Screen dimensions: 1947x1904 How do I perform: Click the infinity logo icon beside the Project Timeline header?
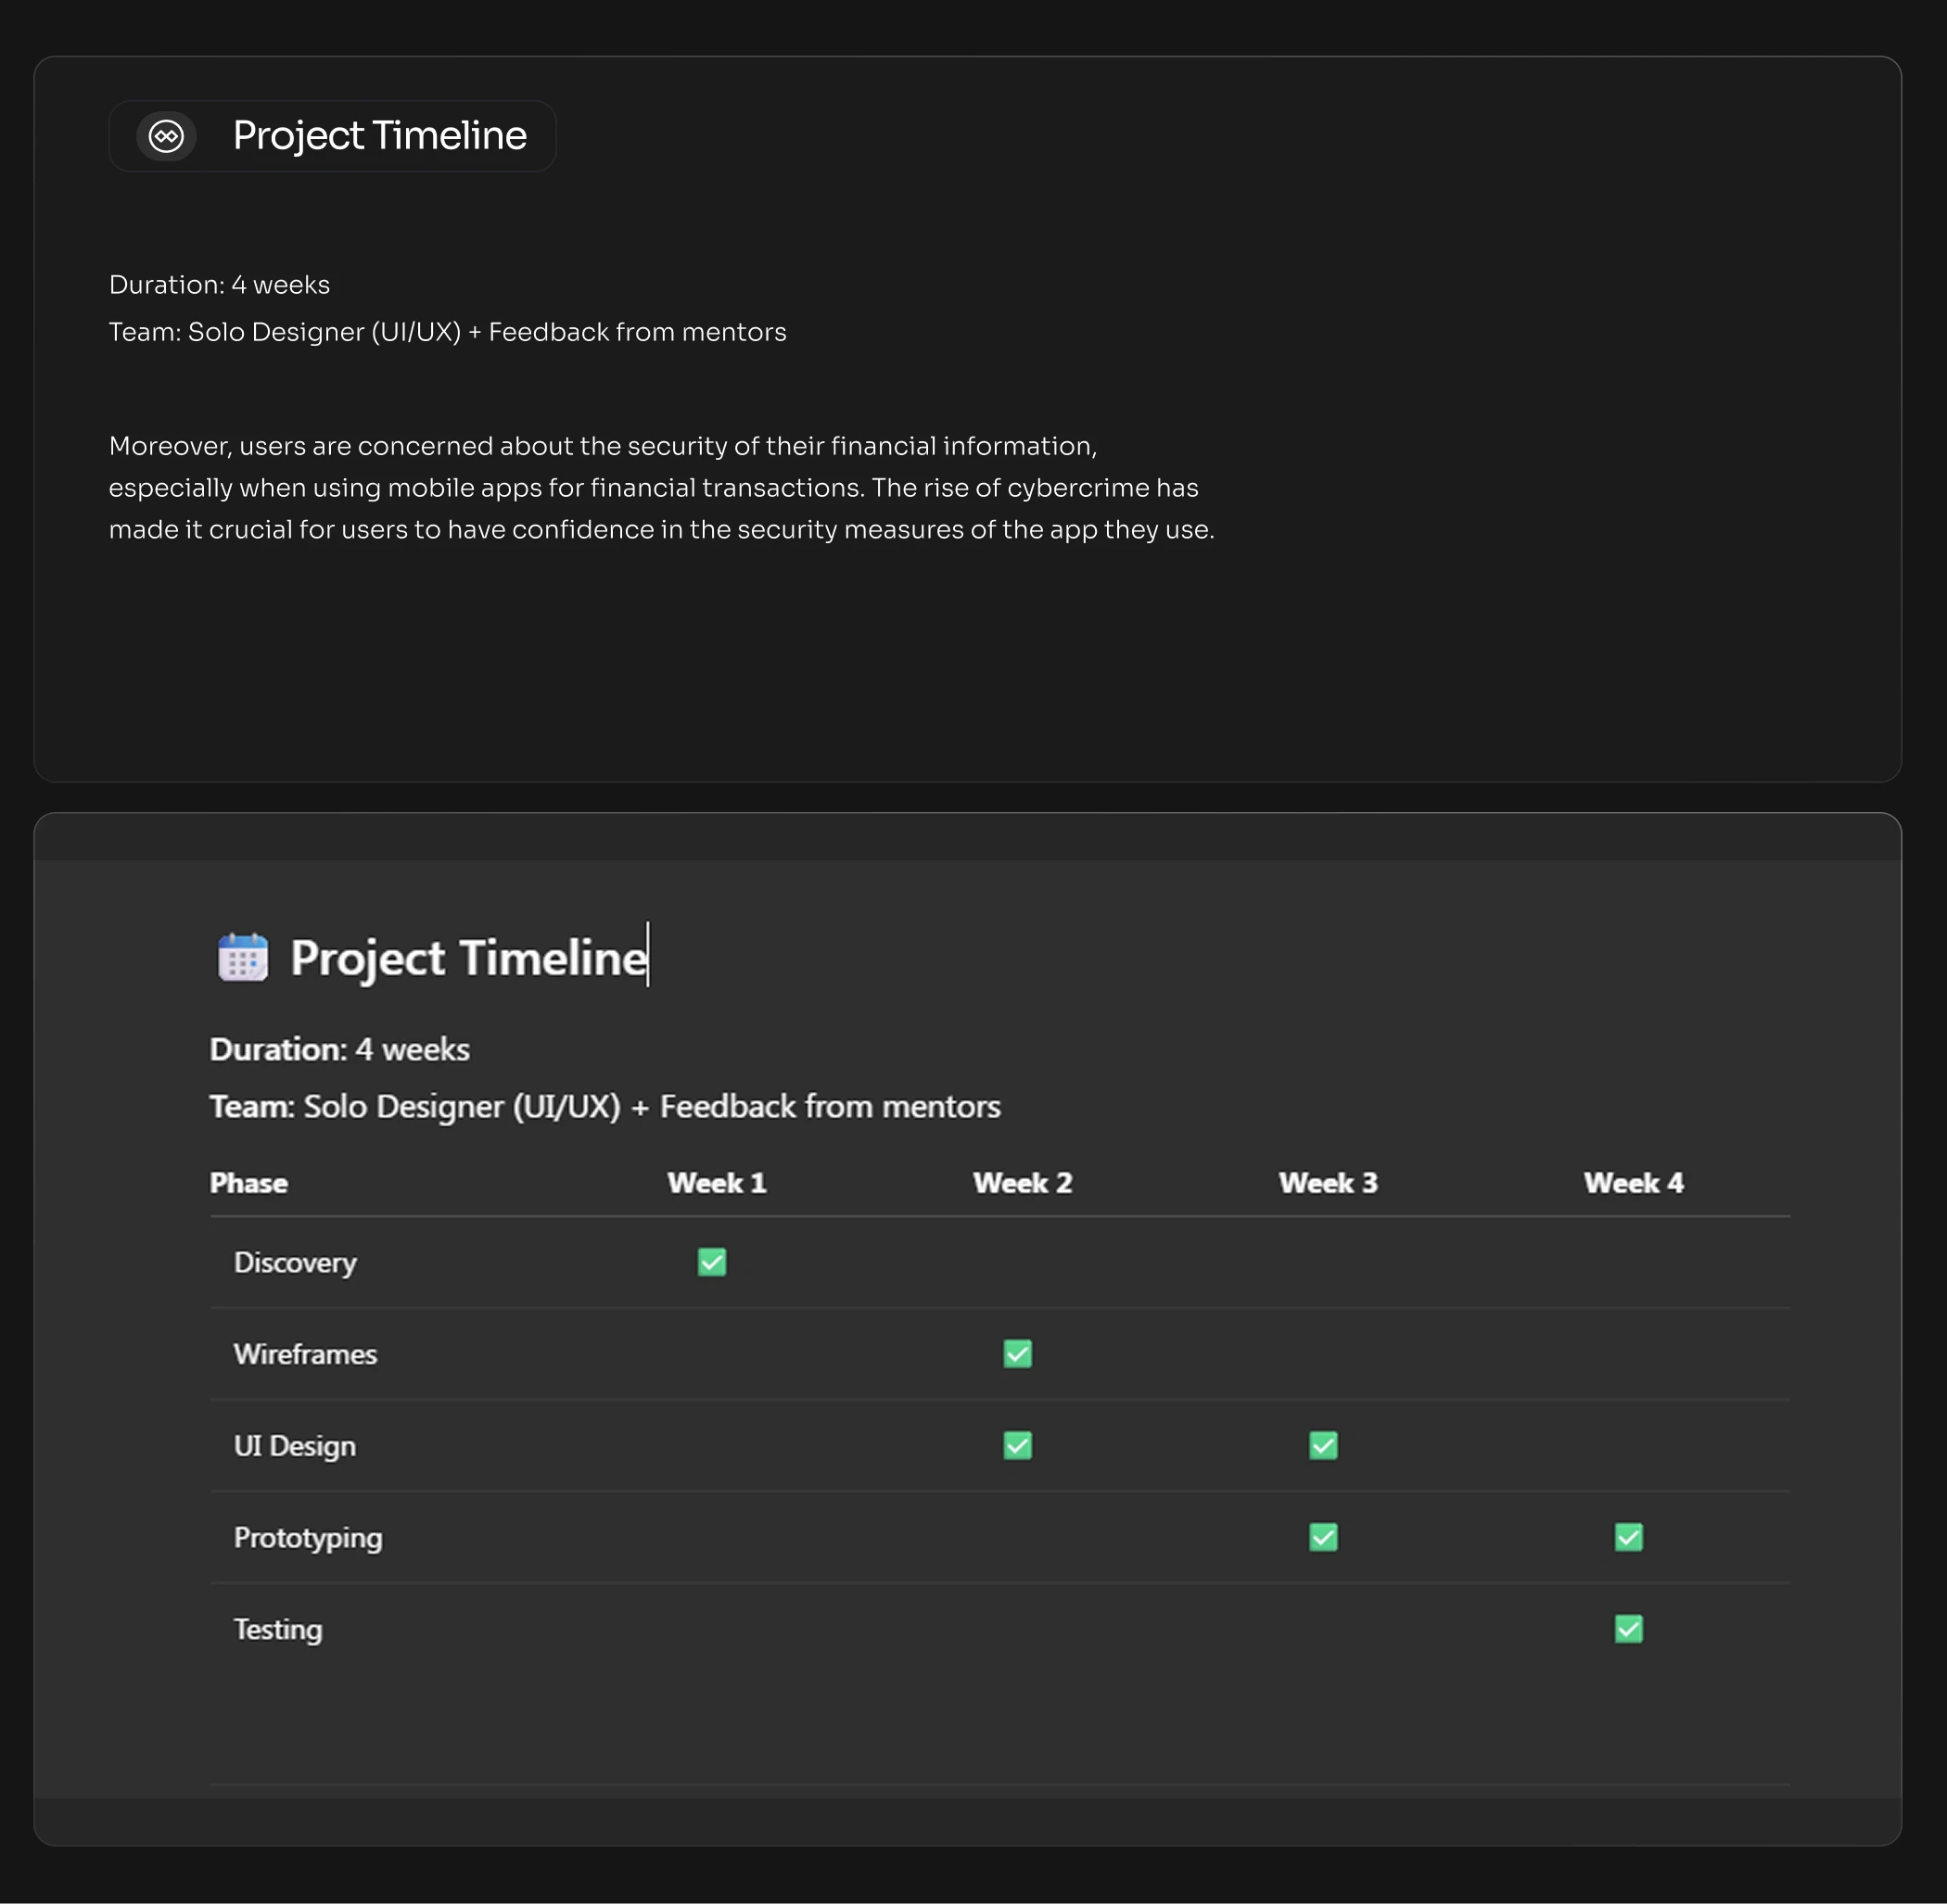coord(166,136)
